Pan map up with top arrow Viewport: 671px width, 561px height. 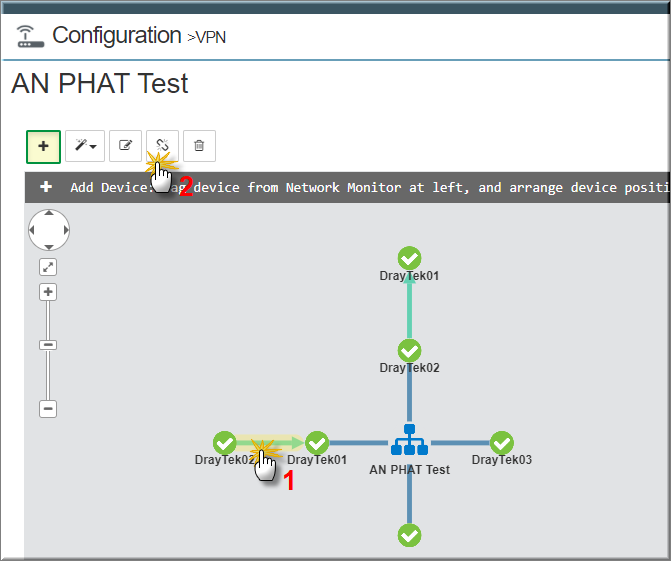pyautogui.click(x=49, y=213)
